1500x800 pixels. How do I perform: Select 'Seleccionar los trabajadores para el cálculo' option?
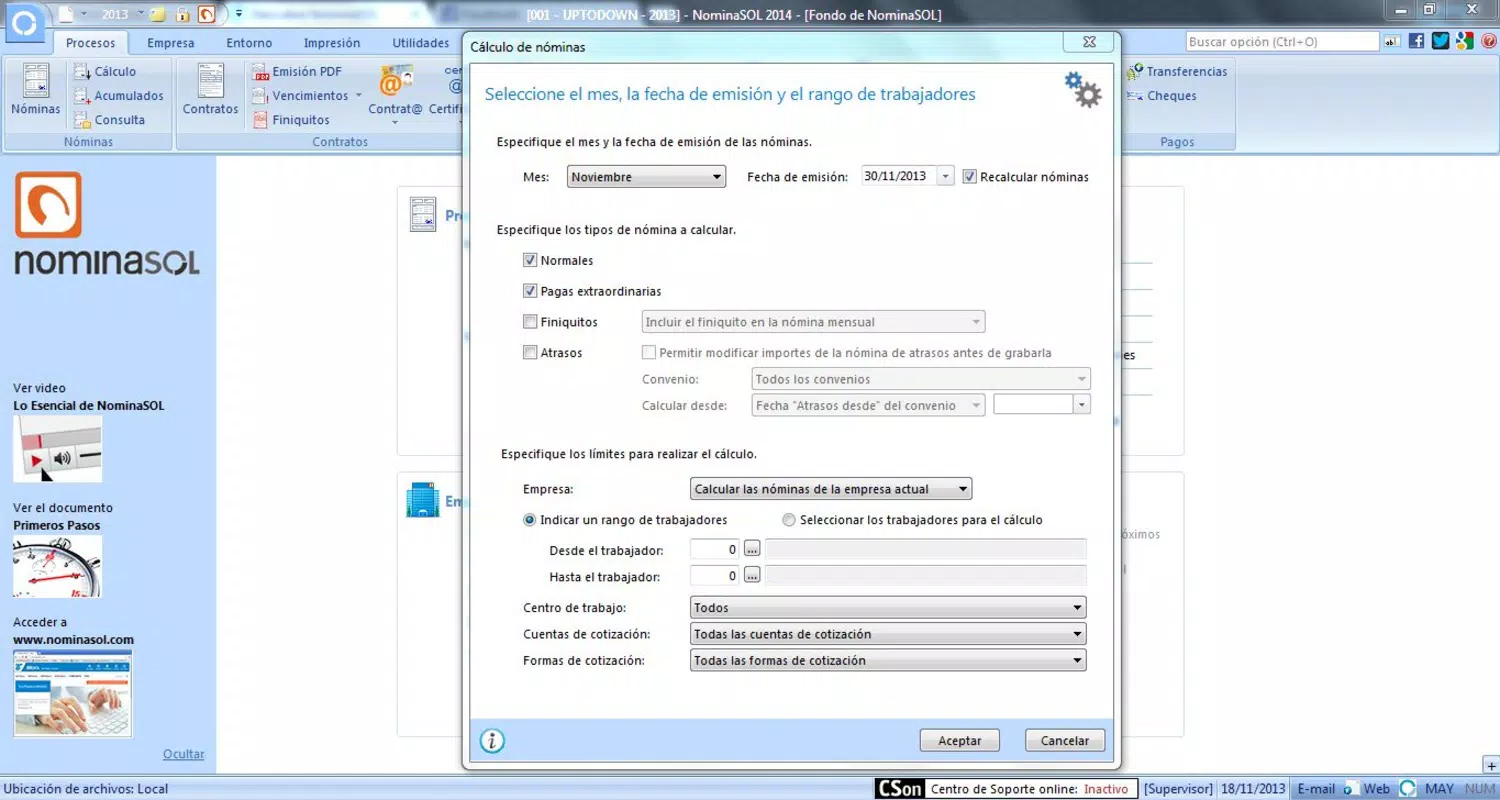click(x=789, y=520)
